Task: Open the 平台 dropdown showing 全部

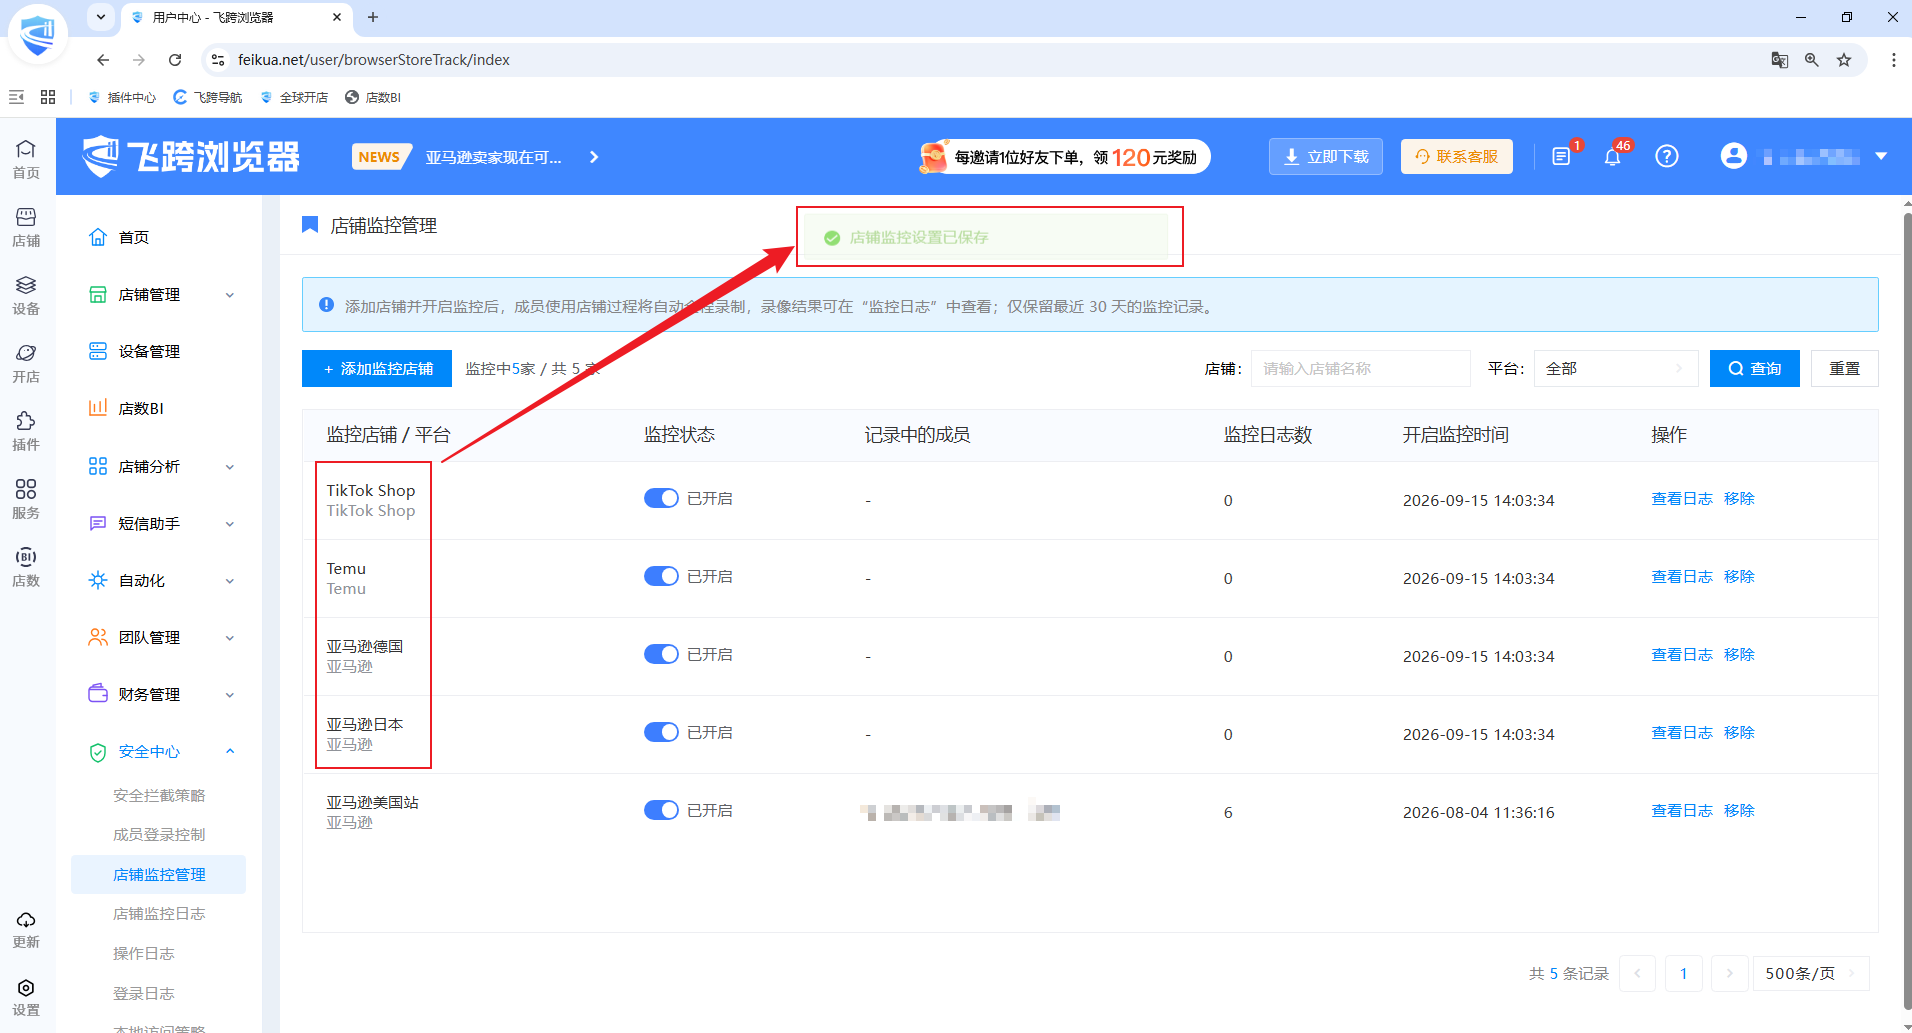Action: pos(1615,368)
